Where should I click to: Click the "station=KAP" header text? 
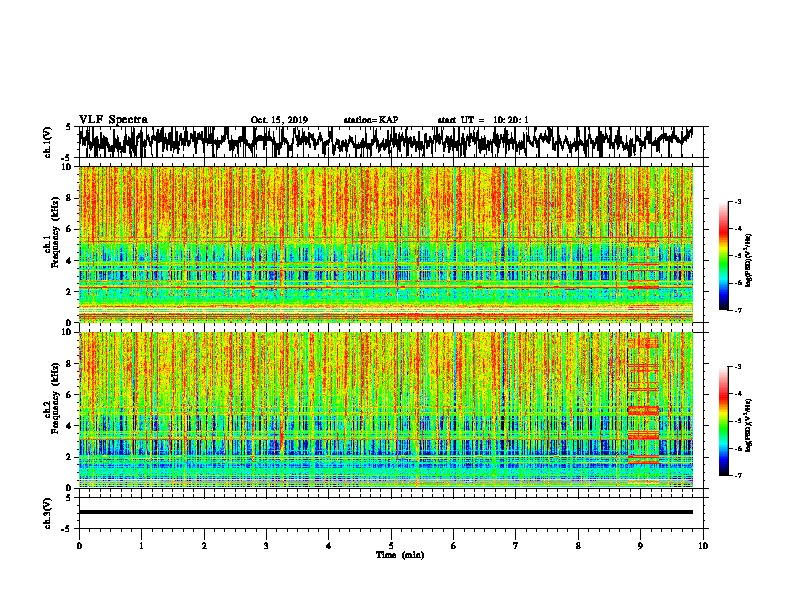click(371, 120)
